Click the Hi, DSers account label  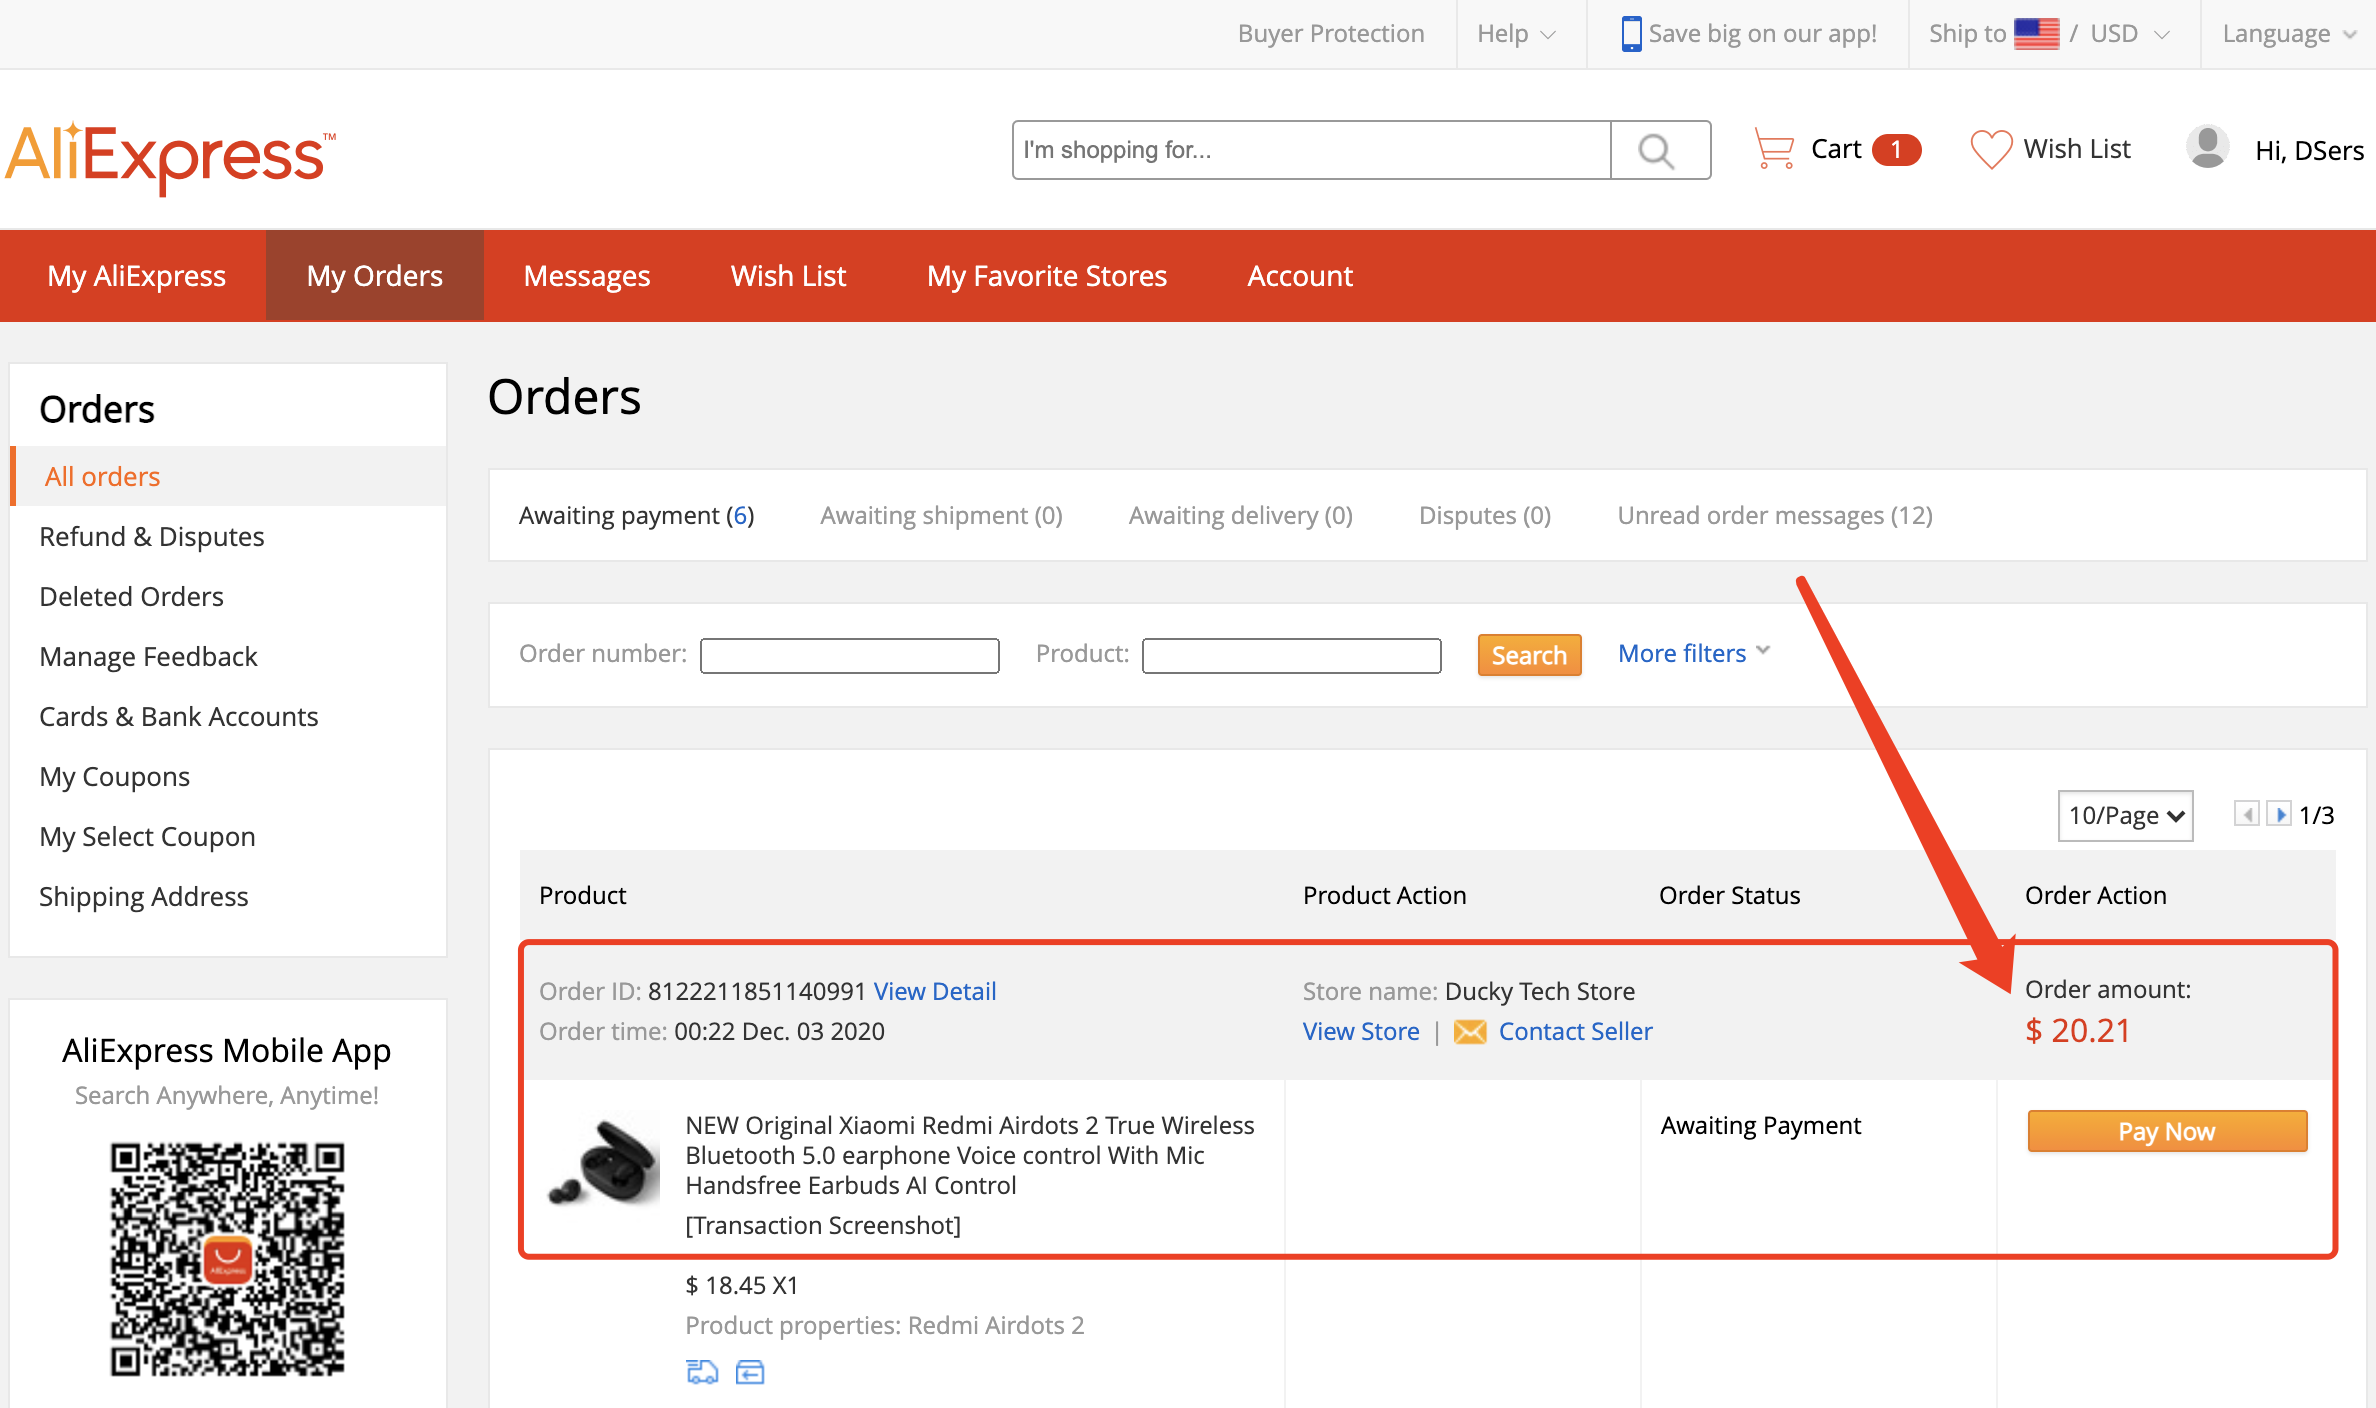coord(2309,150)
